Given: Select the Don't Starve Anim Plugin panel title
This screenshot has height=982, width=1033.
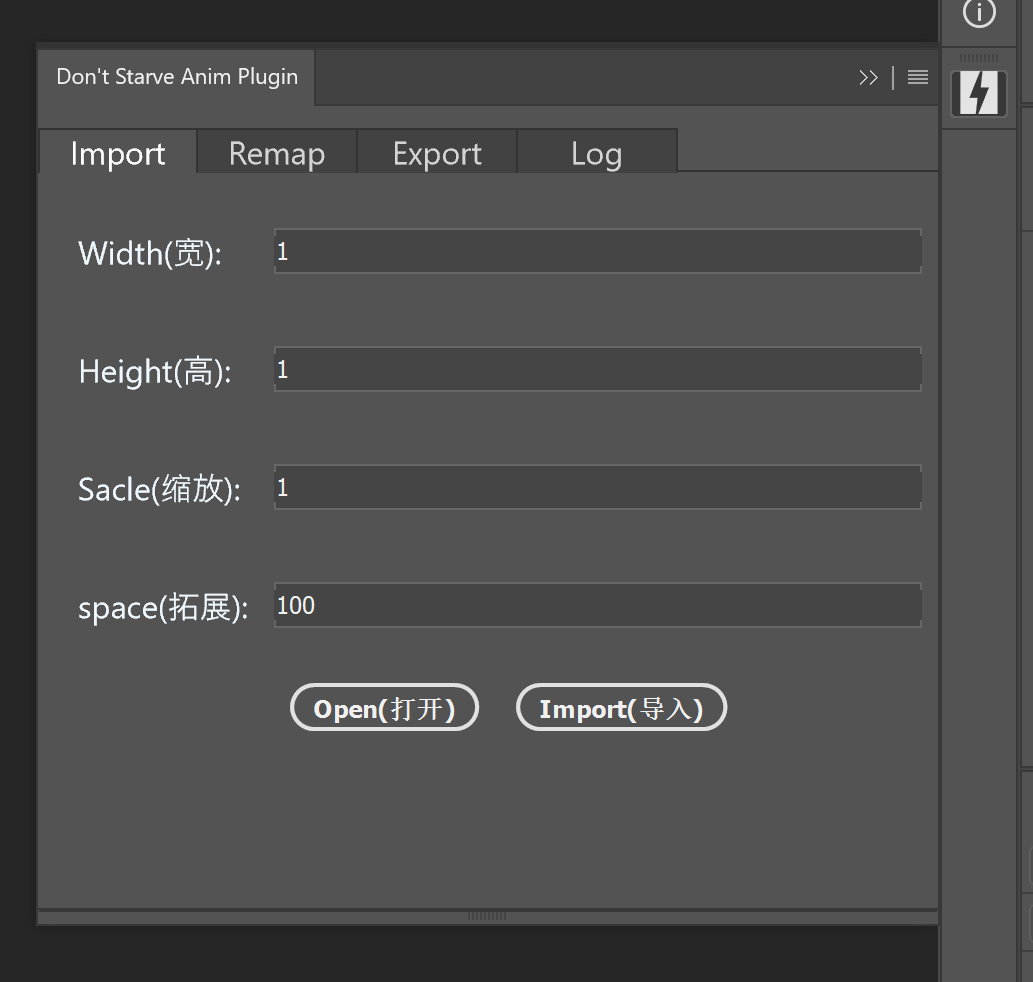Looking at the screenshot, I should pos(177,77).
